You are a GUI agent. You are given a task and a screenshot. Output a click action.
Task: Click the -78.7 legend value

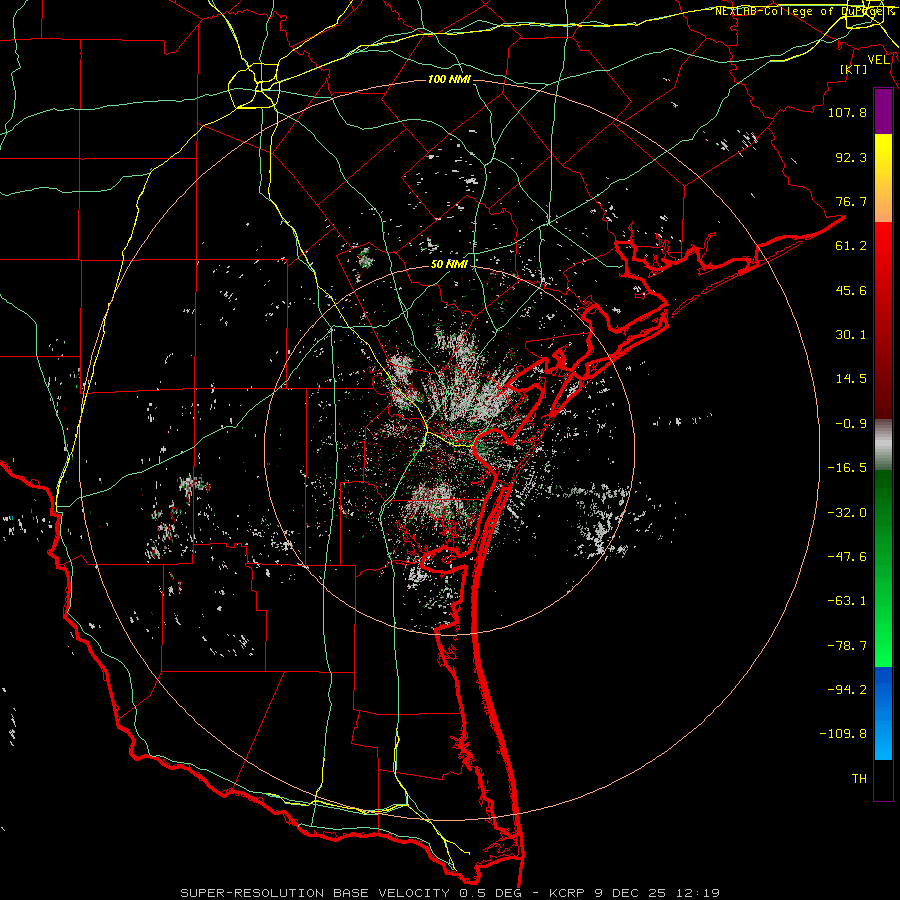[x=847, y=646]
